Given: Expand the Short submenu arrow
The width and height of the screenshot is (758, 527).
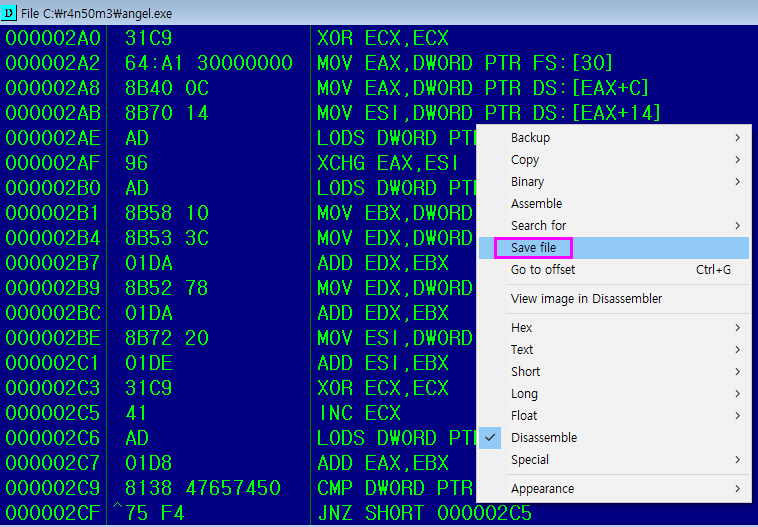Looking at the screenshot, I should click(738, 372).
